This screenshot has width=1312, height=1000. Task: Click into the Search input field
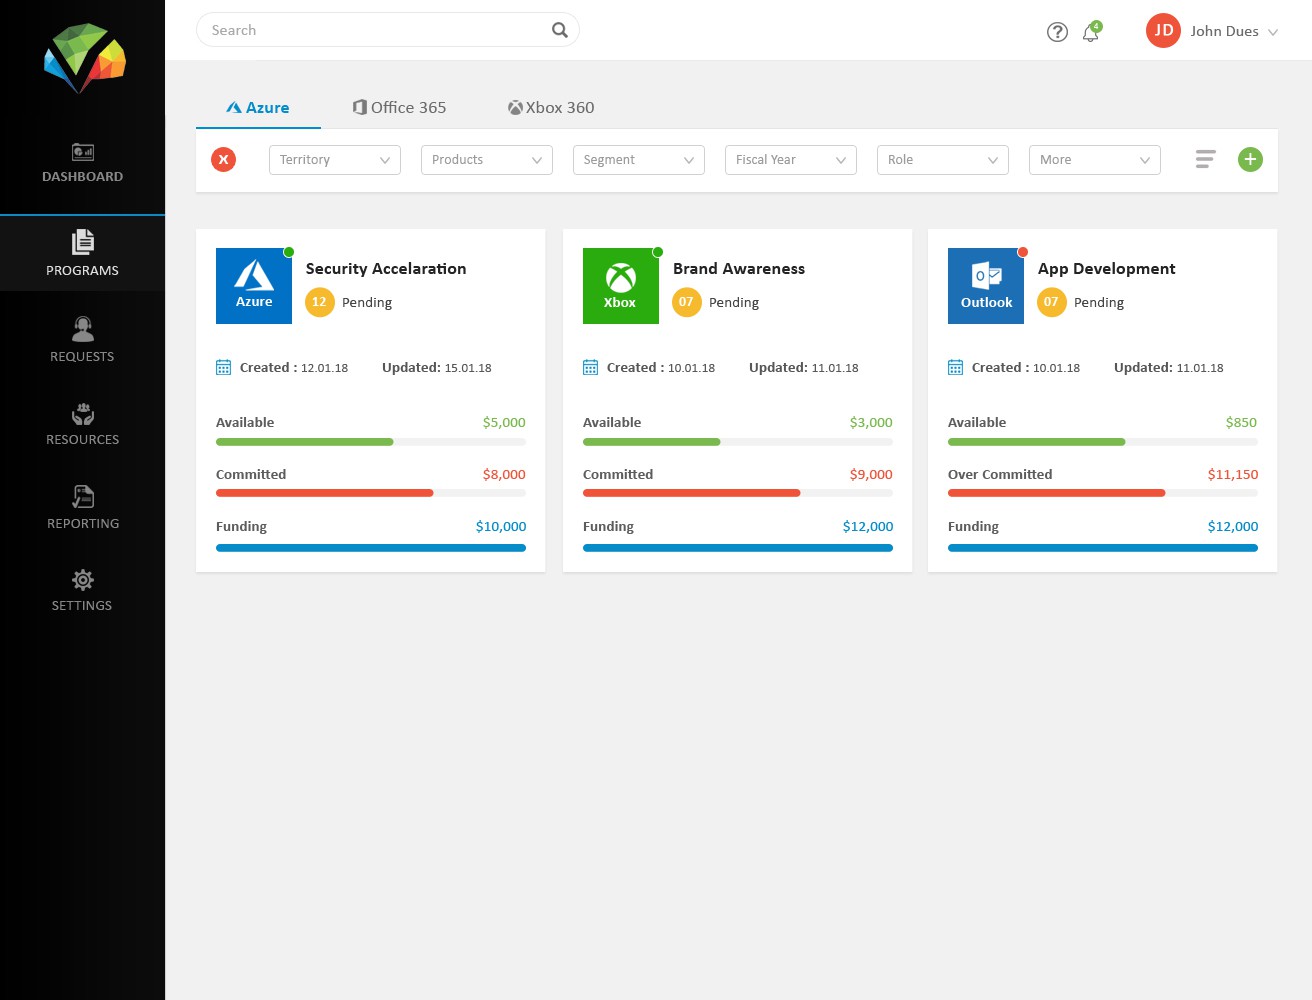(x=375, y=30)
